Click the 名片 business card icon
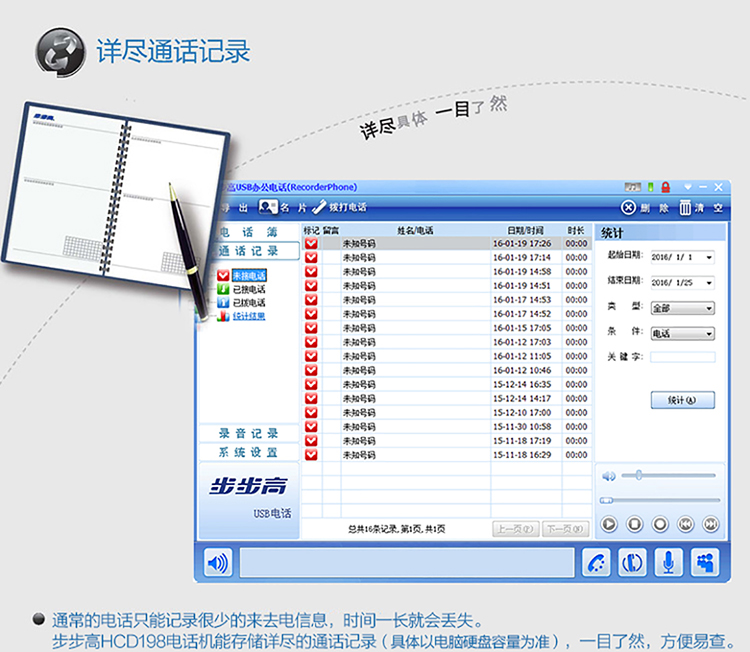Viewport: 750px width, 652px height. tap(268, 207)
